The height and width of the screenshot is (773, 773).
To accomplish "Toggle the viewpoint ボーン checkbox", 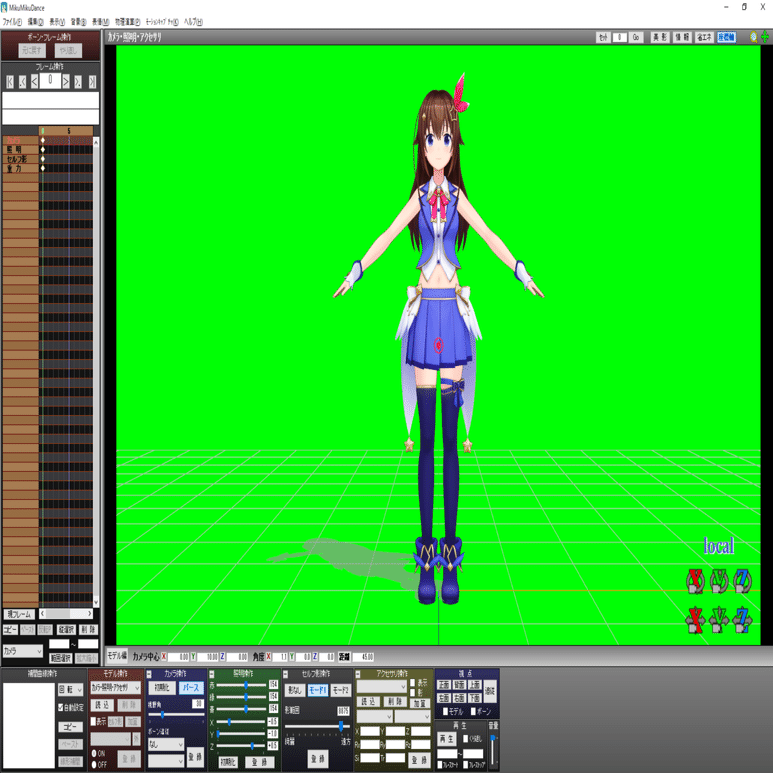I will pos(473,711).
